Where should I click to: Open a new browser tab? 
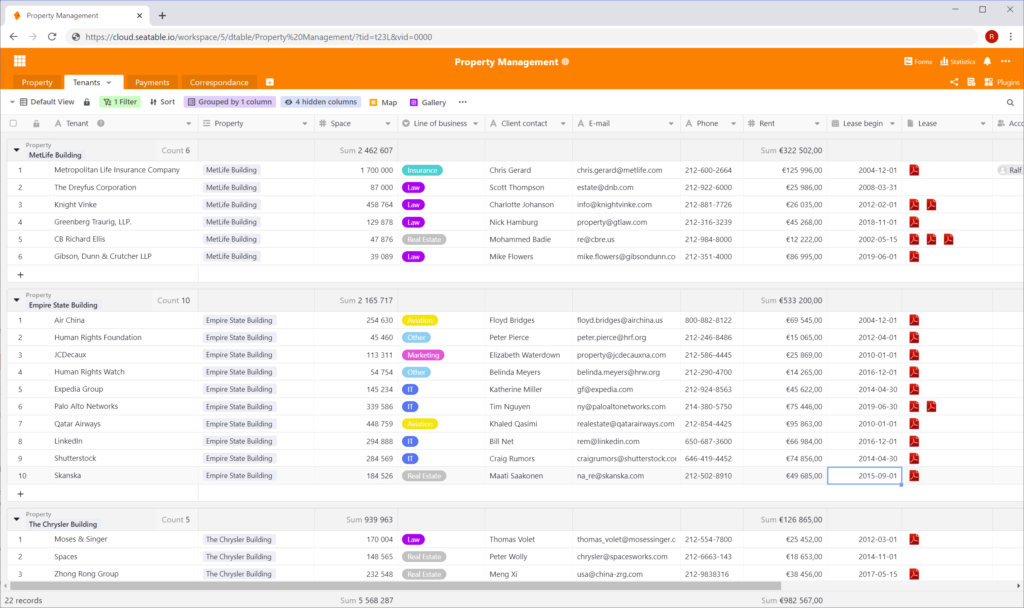coord(162,15)
